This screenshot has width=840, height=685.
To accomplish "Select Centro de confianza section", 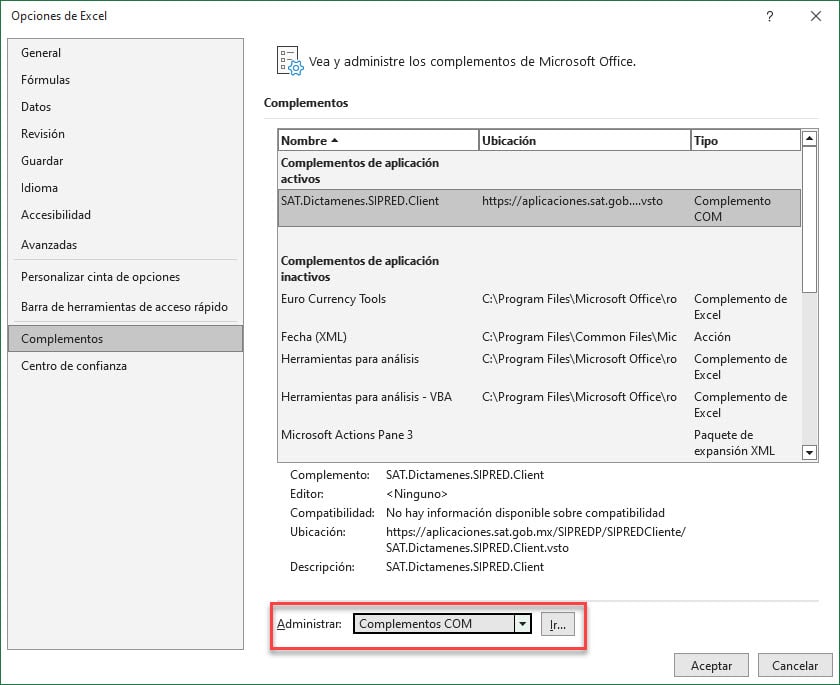I will (74, 366).
